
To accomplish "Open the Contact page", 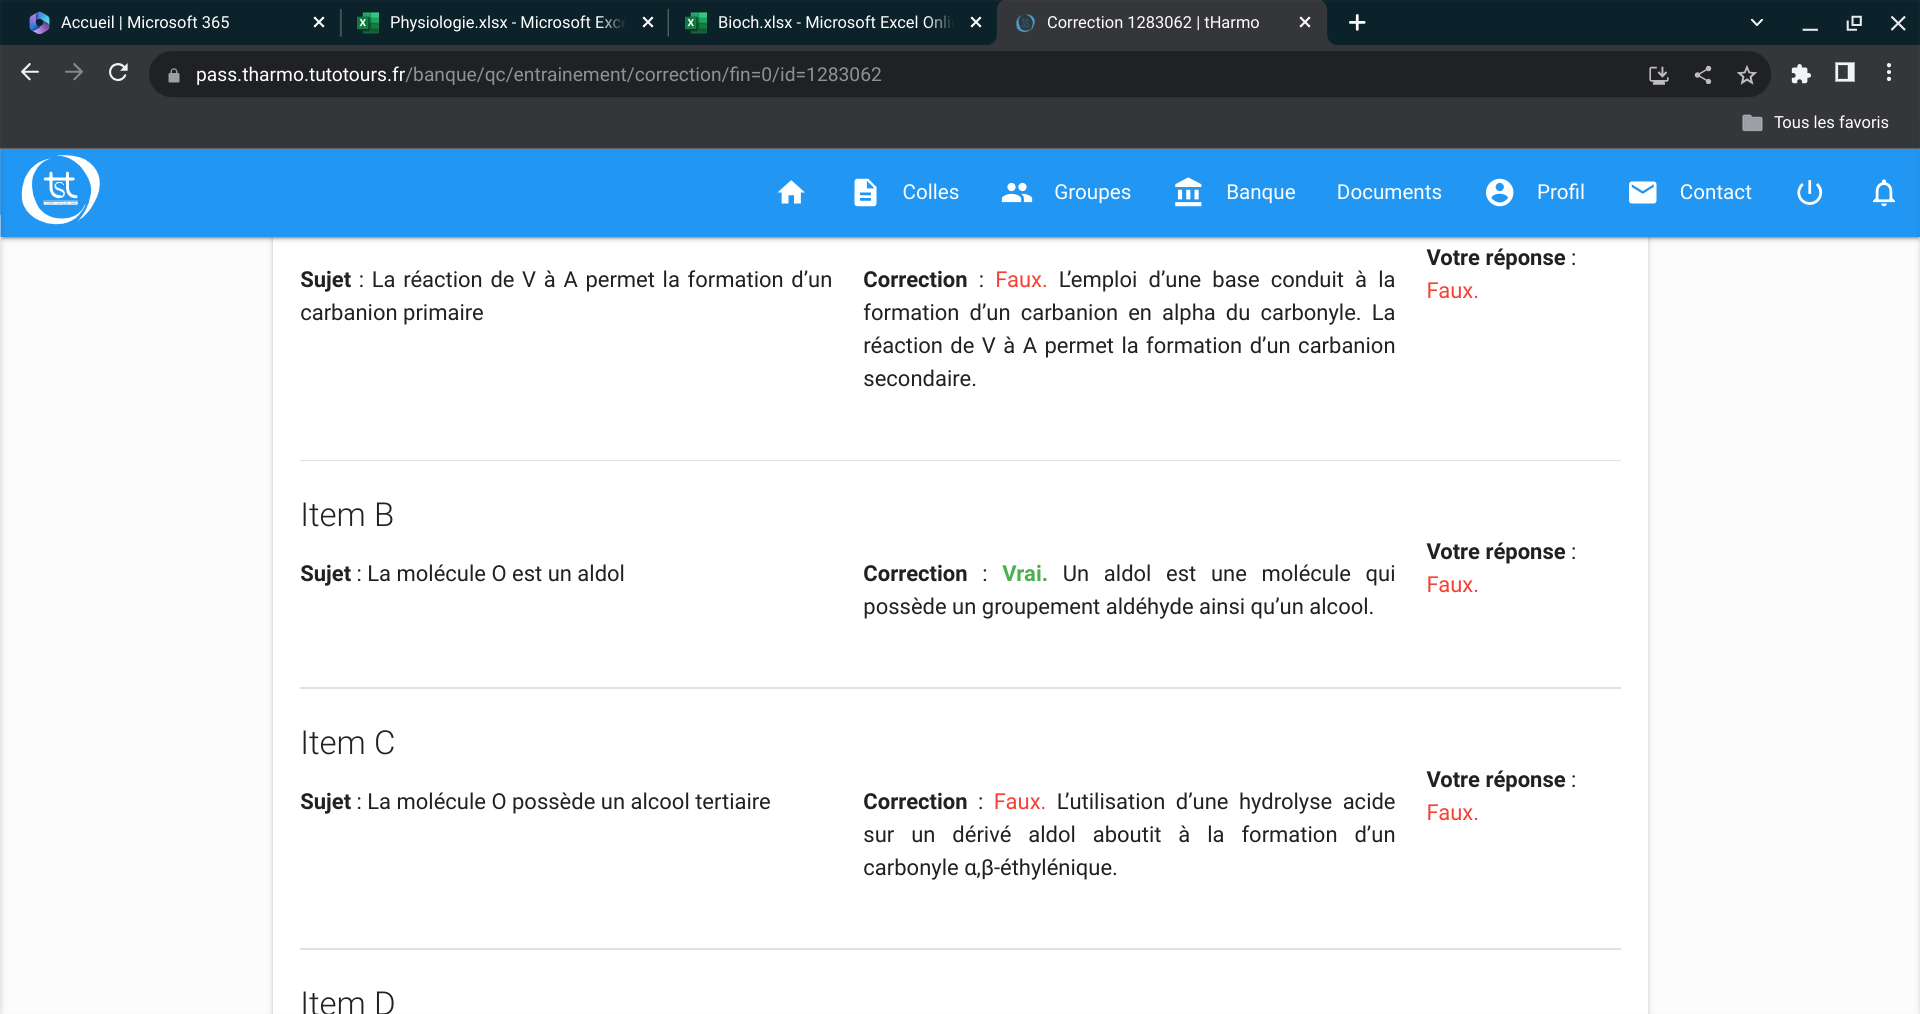I will click(1715, 192).
